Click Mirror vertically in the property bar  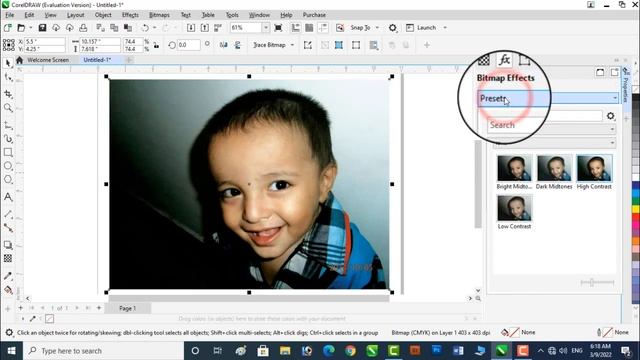click(238, 45)
